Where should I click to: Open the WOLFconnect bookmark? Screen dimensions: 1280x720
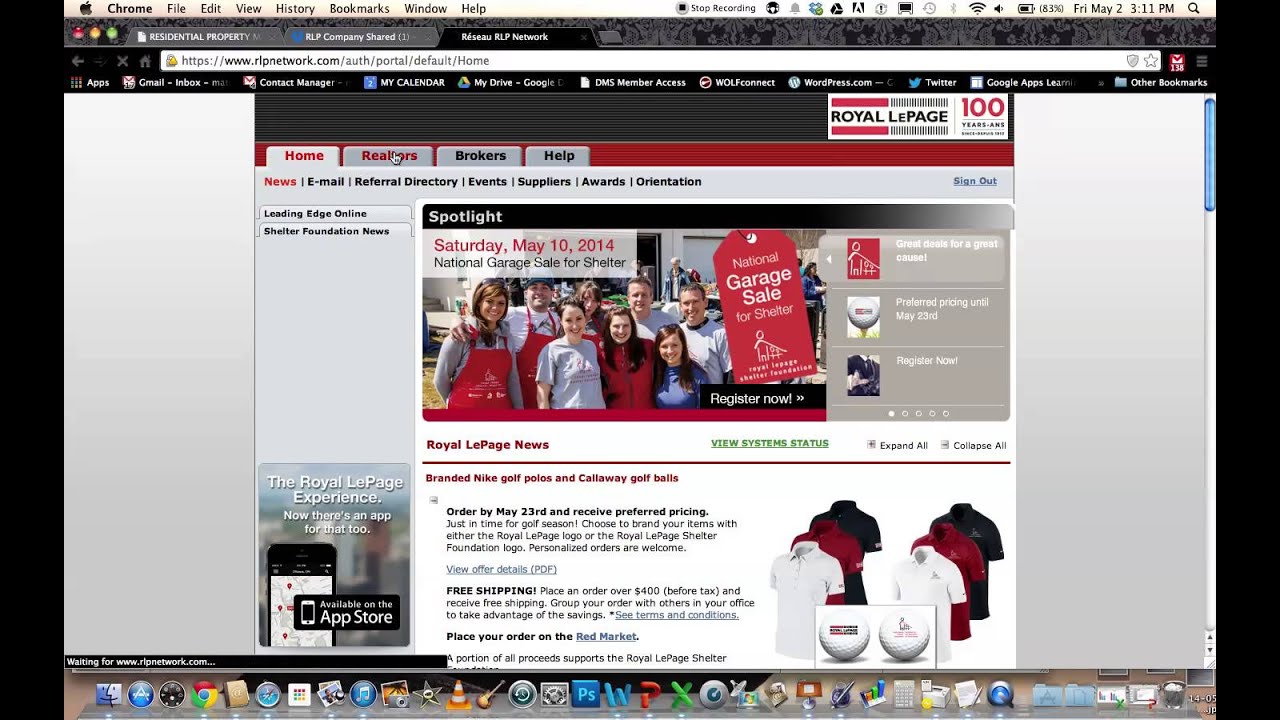737,83
